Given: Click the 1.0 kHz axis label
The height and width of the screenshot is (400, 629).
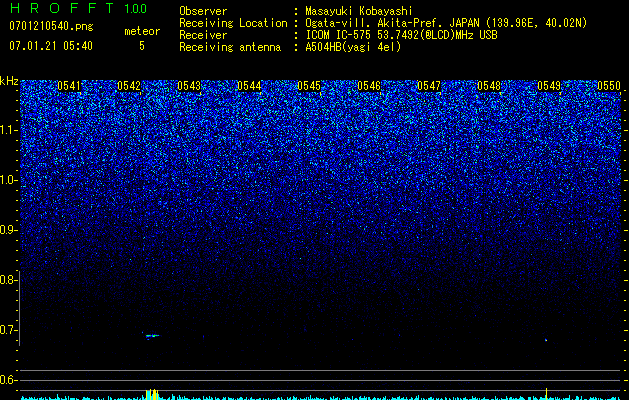Looking at the screenshot, I should click(8, 180).
